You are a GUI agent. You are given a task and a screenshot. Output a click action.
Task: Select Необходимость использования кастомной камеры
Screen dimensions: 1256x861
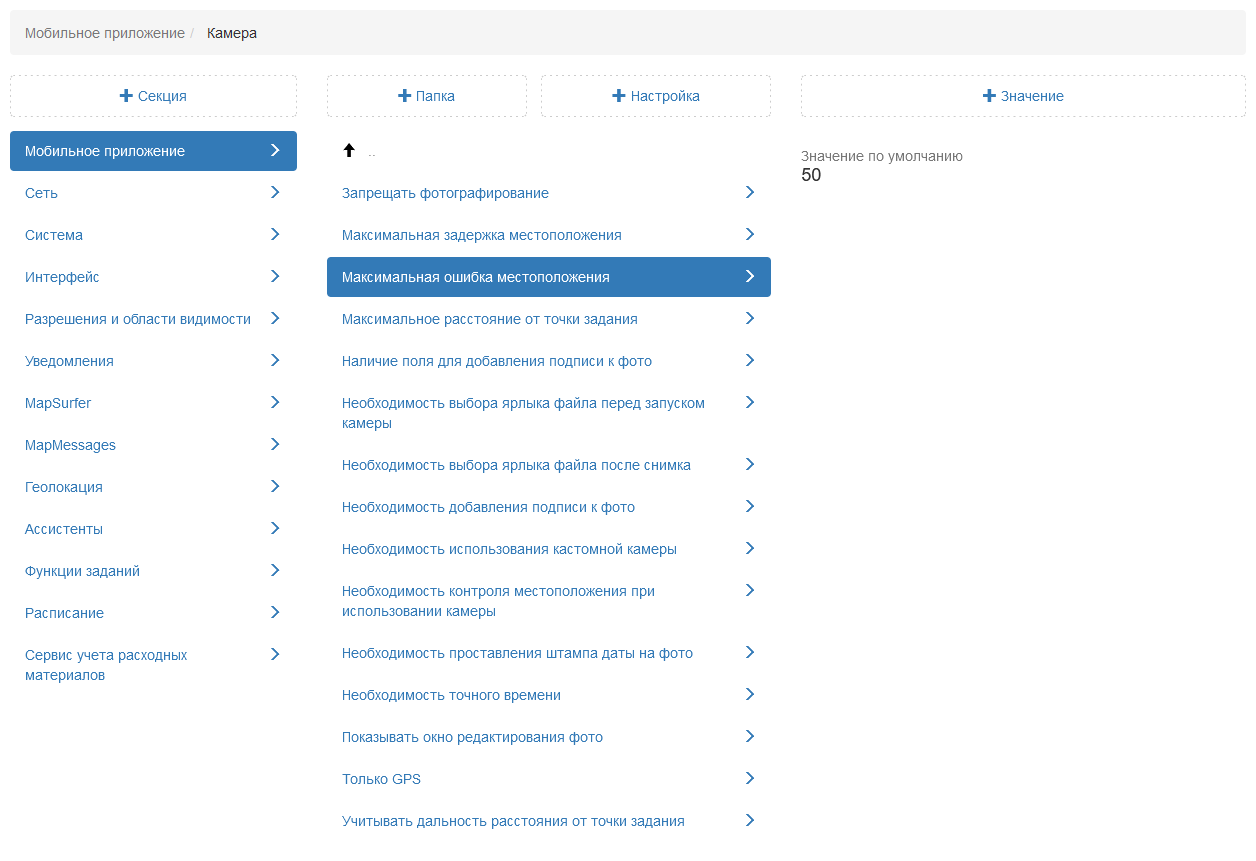click(x=549, y=549)
